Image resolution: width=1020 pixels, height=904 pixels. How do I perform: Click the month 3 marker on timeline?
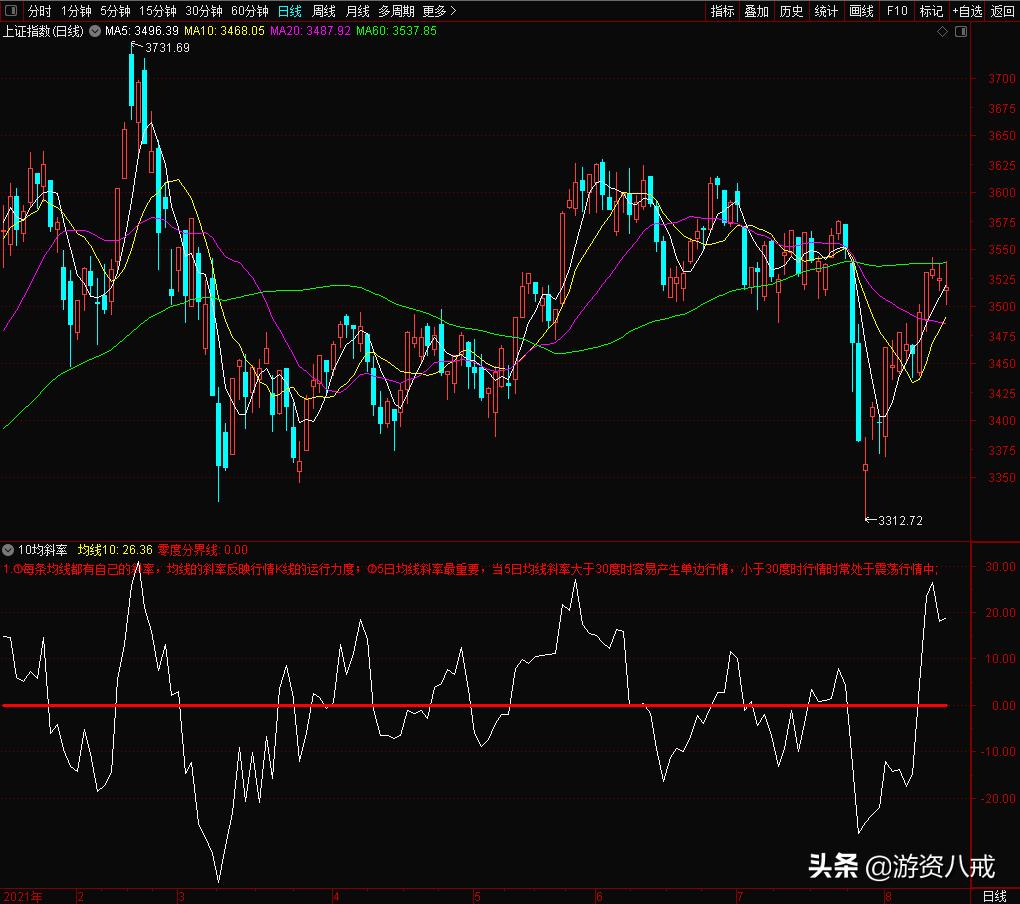181,897
